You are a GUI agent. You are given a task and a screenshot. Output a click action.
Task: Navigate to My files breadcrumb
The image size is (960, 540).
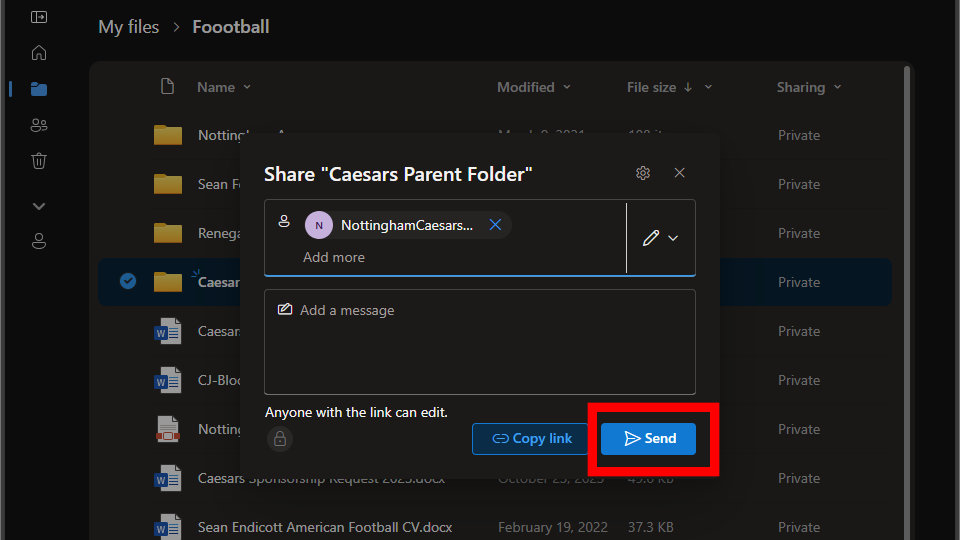128,27
